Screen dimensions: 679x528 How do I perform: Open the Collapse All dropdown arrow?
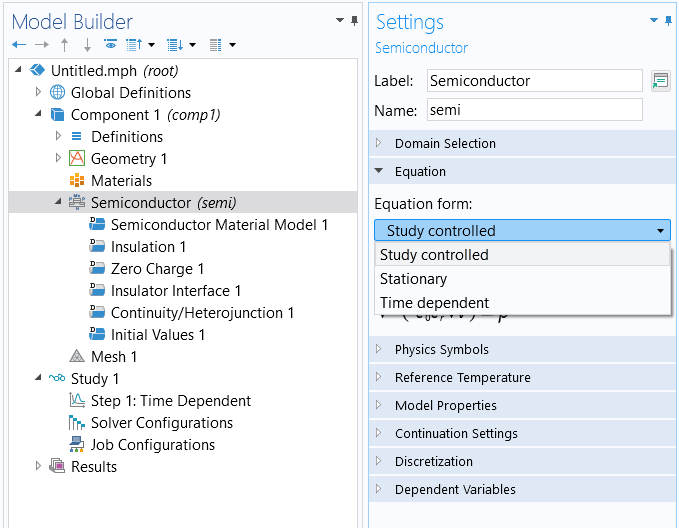[151, 45]
